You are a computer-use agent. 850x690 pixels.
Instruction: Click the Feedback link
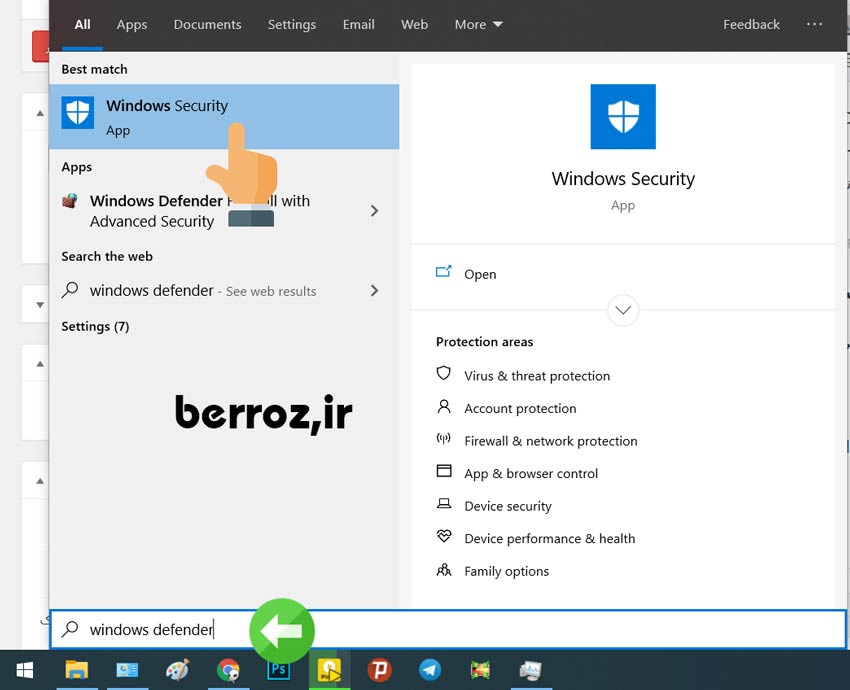(x=751, y=24)
